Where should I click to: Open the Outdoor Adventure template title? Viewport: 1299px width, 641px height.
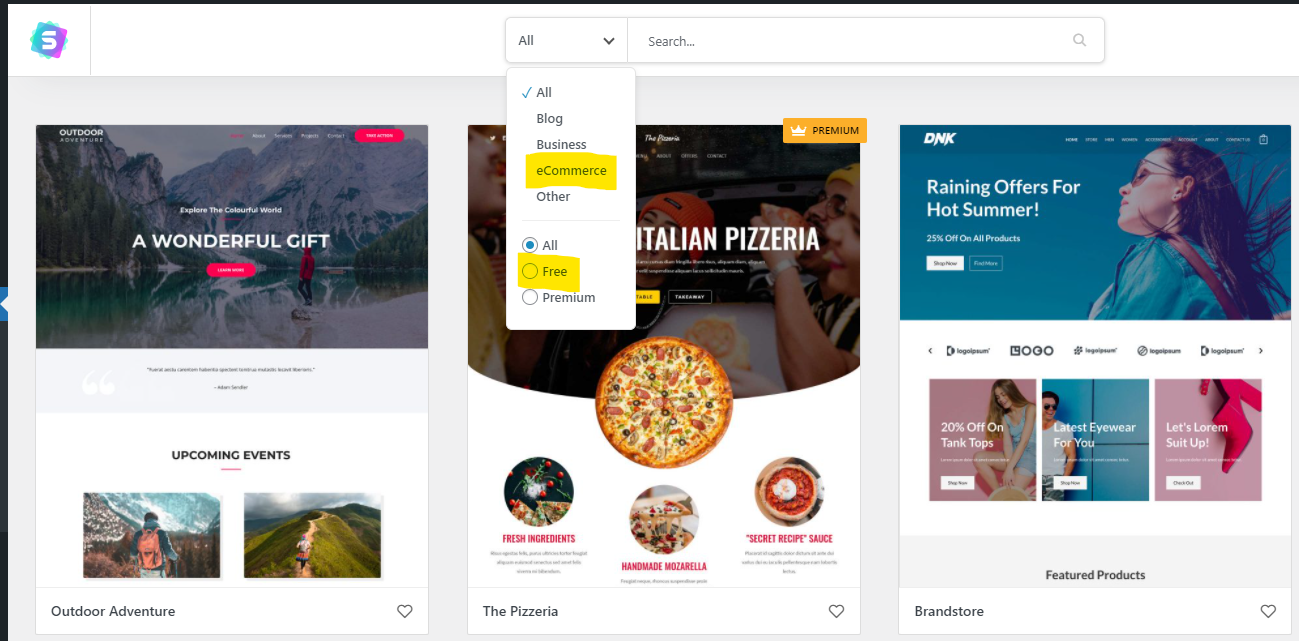click(113, 611)
